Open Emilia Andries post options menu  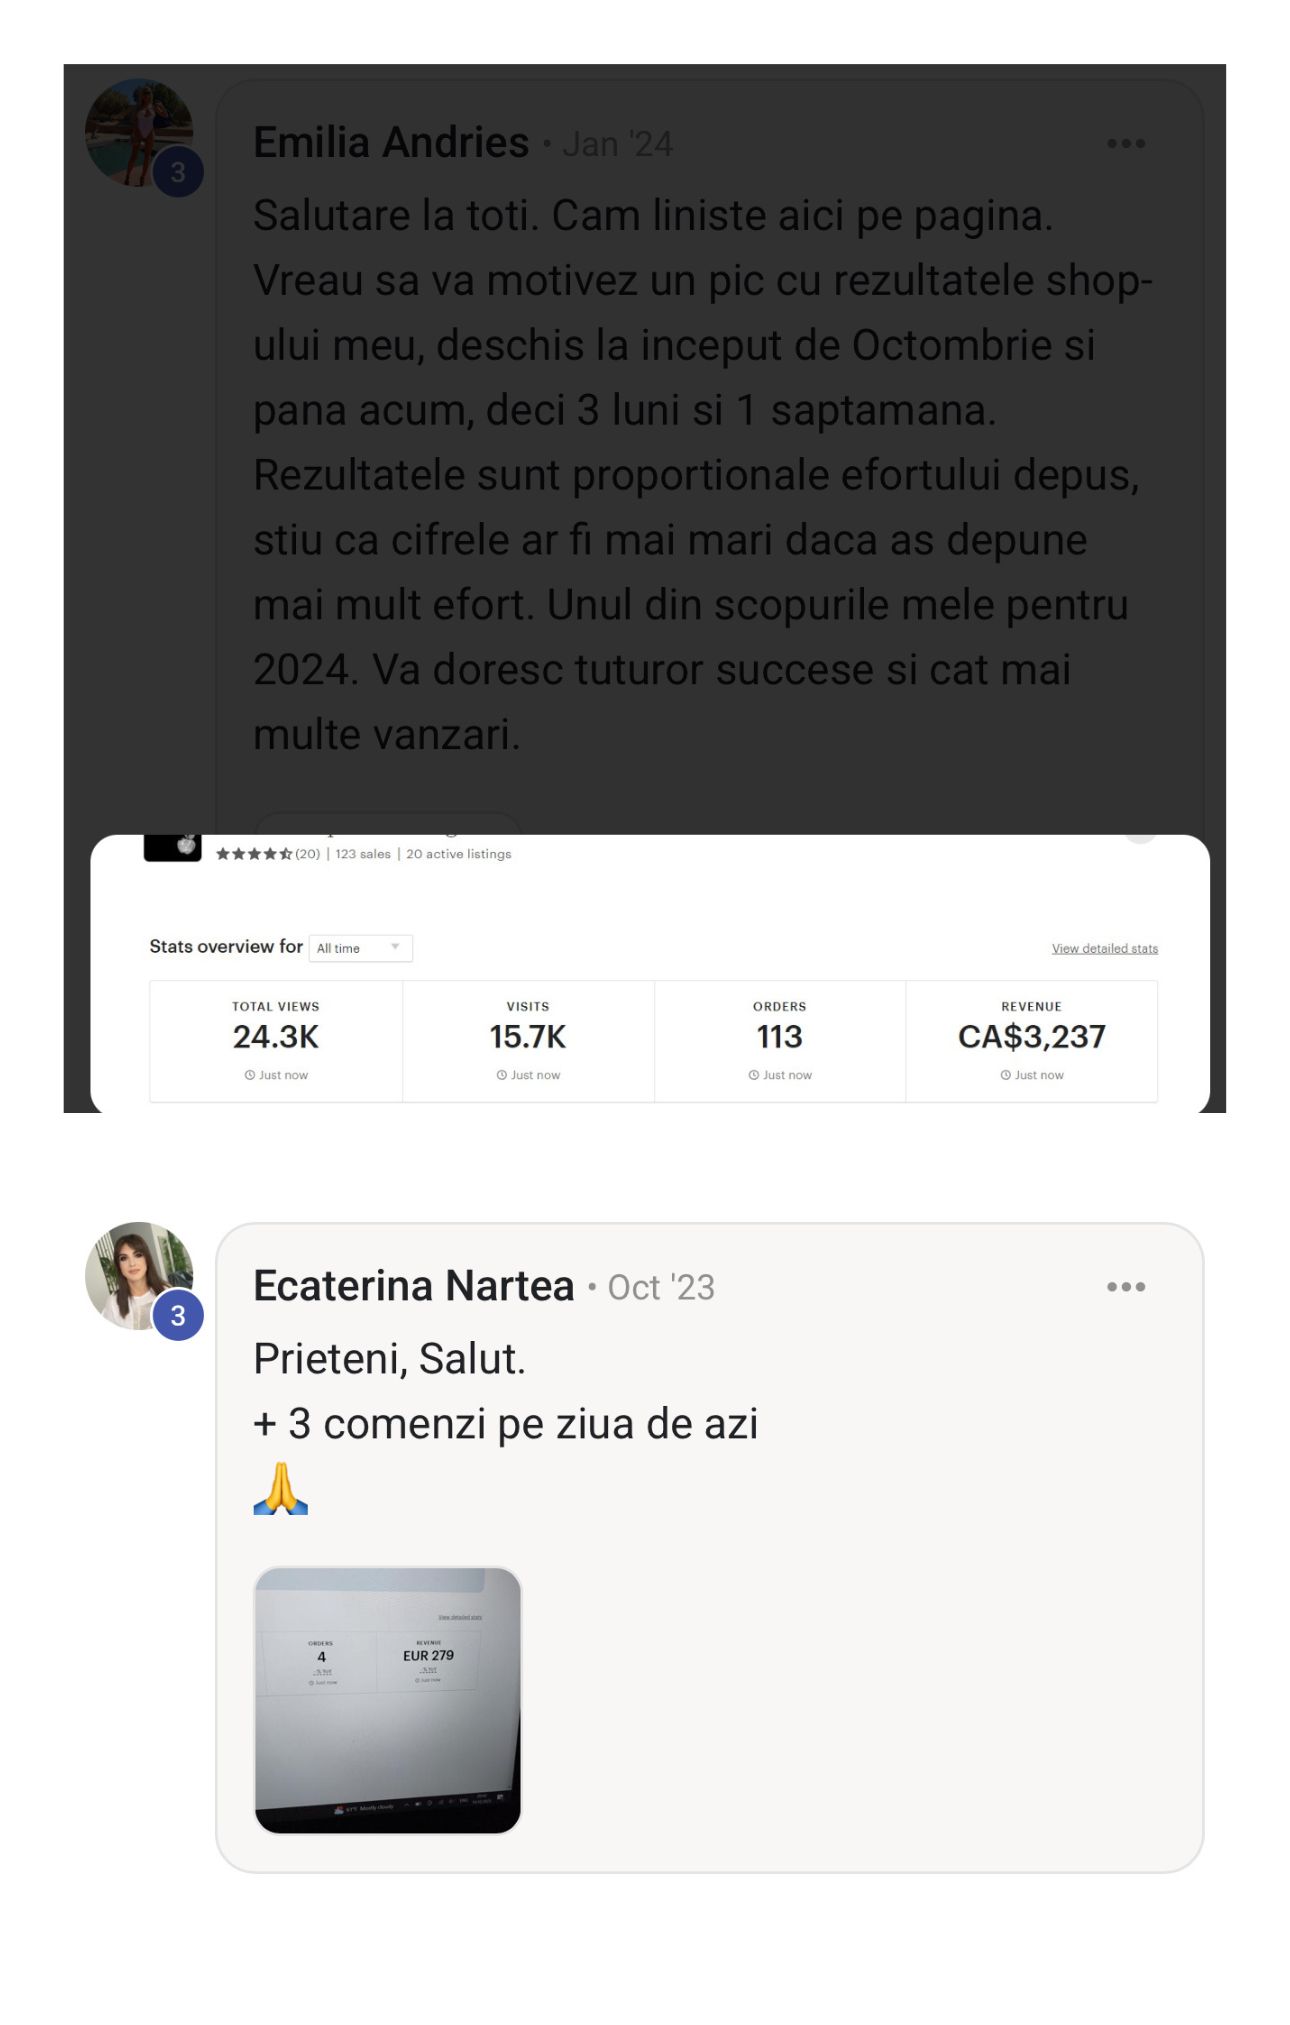pos(1125,144)
